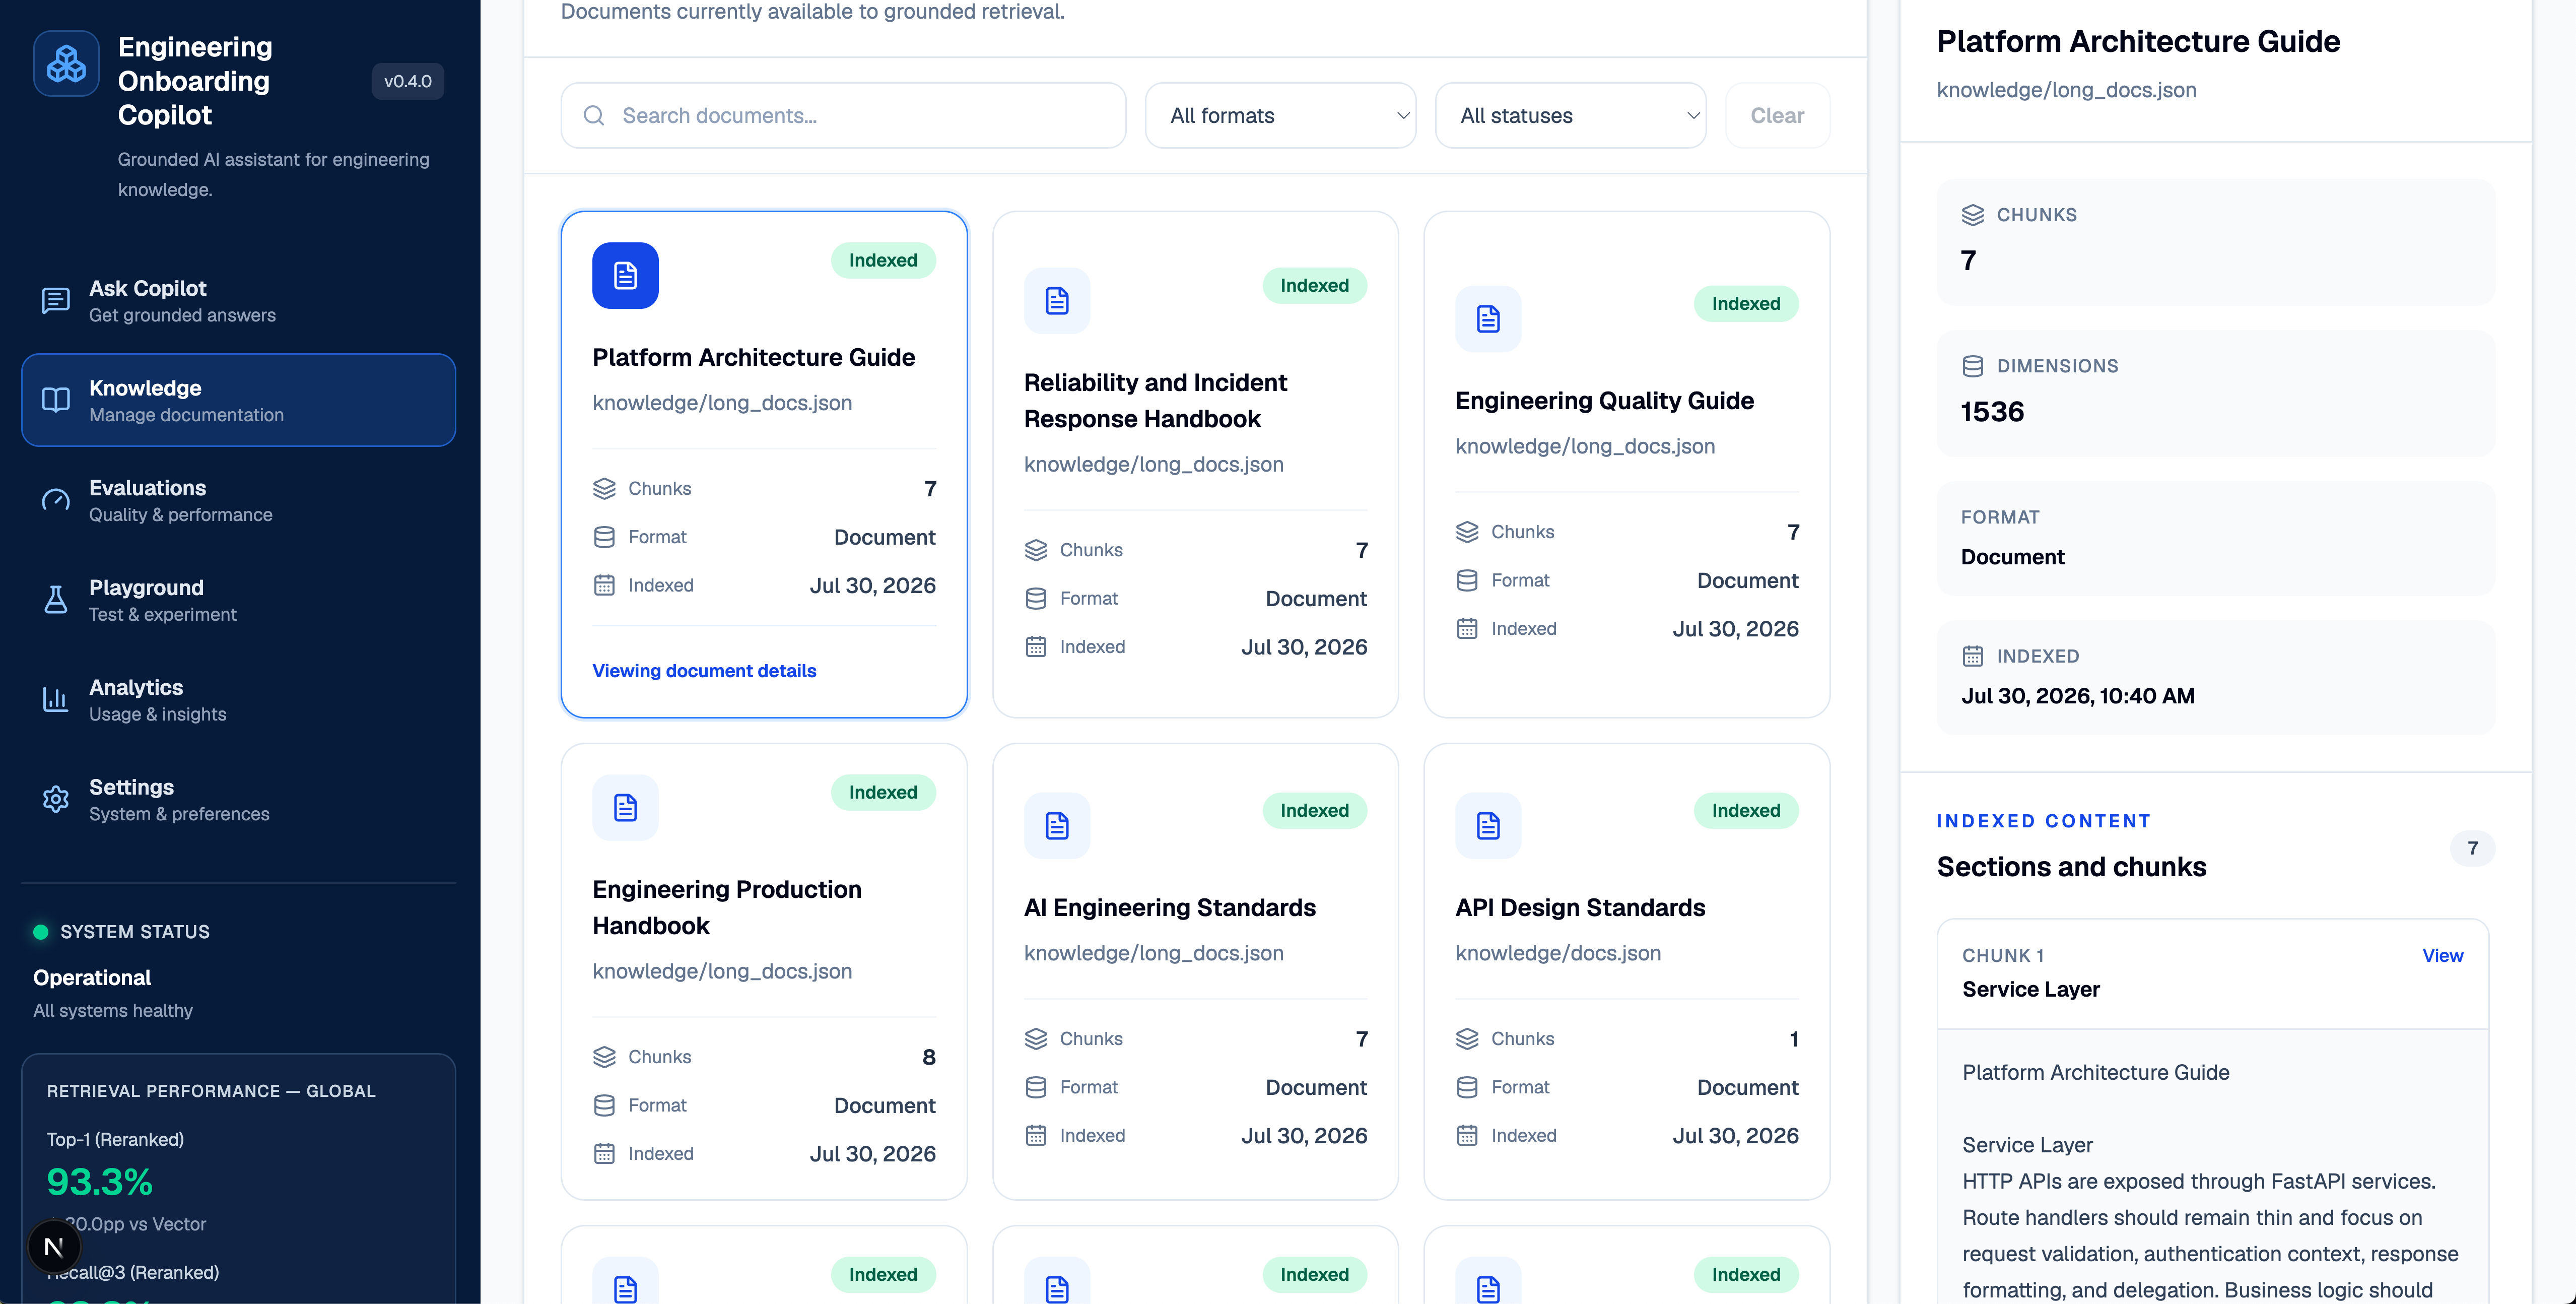
Task: Click the format icon on Platform Architecture card
Action: click(x=604, y=537)
